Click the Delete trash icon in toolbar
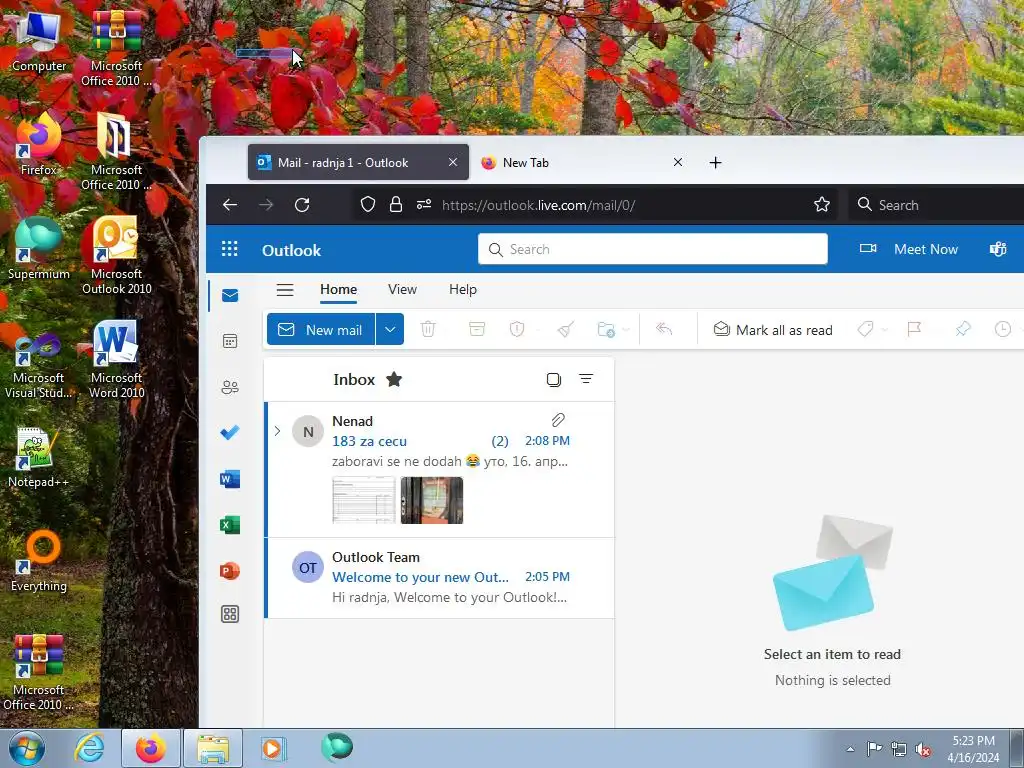The image size is (1024, 768). tap(428, 329)
